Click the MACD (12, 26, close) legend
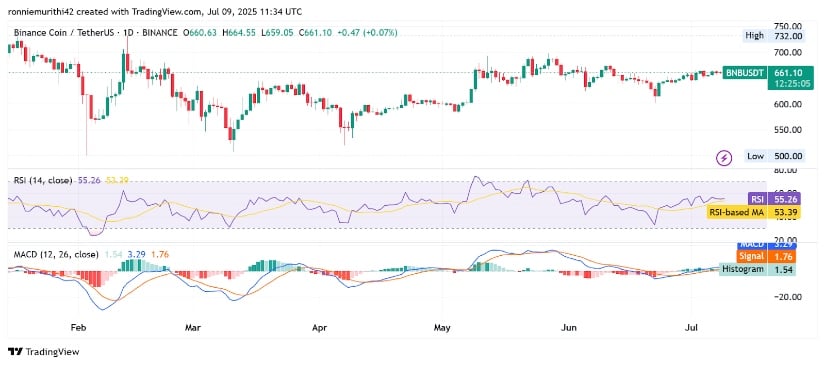Viewport: 825px width, 365px height. tap(56, 255)
